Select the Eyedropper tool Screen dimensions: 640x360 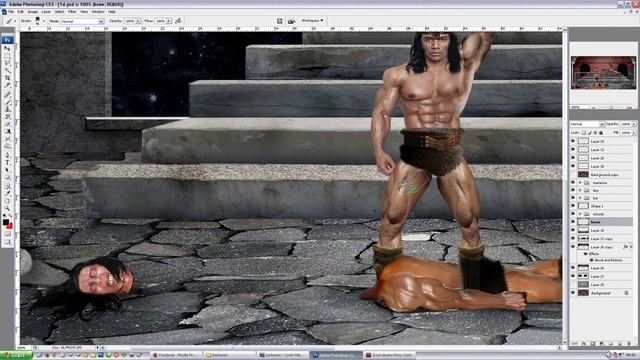(x=7, y=193)
